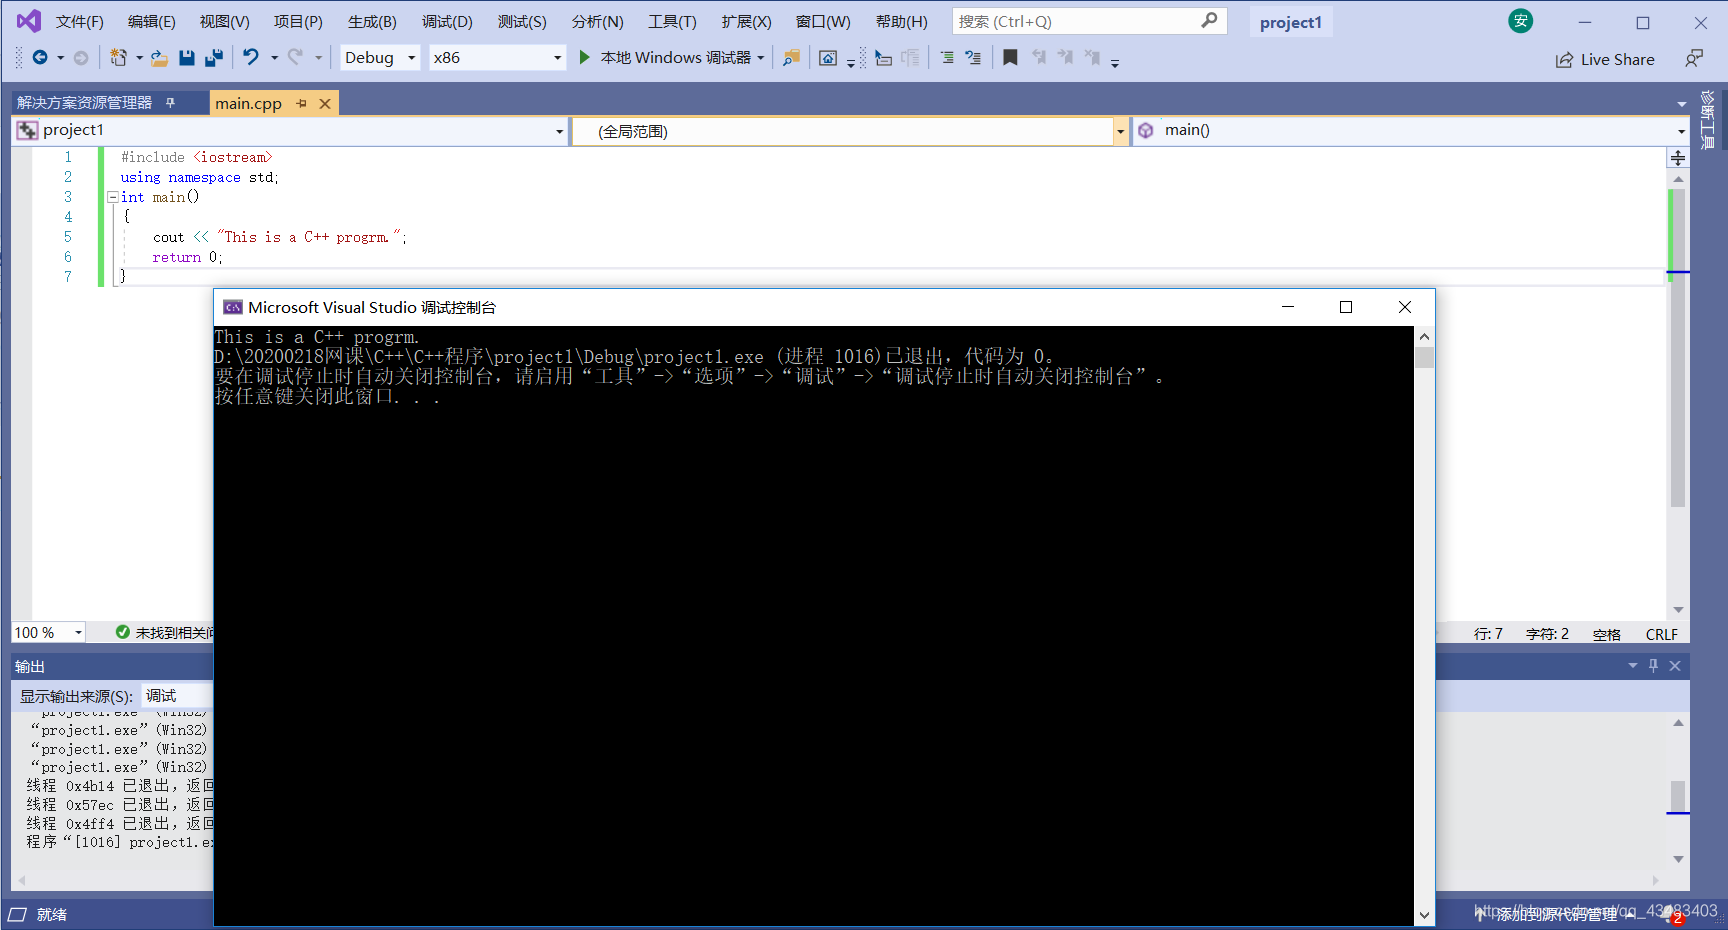Expand the New Project dropdown arrow

(139, 58)
